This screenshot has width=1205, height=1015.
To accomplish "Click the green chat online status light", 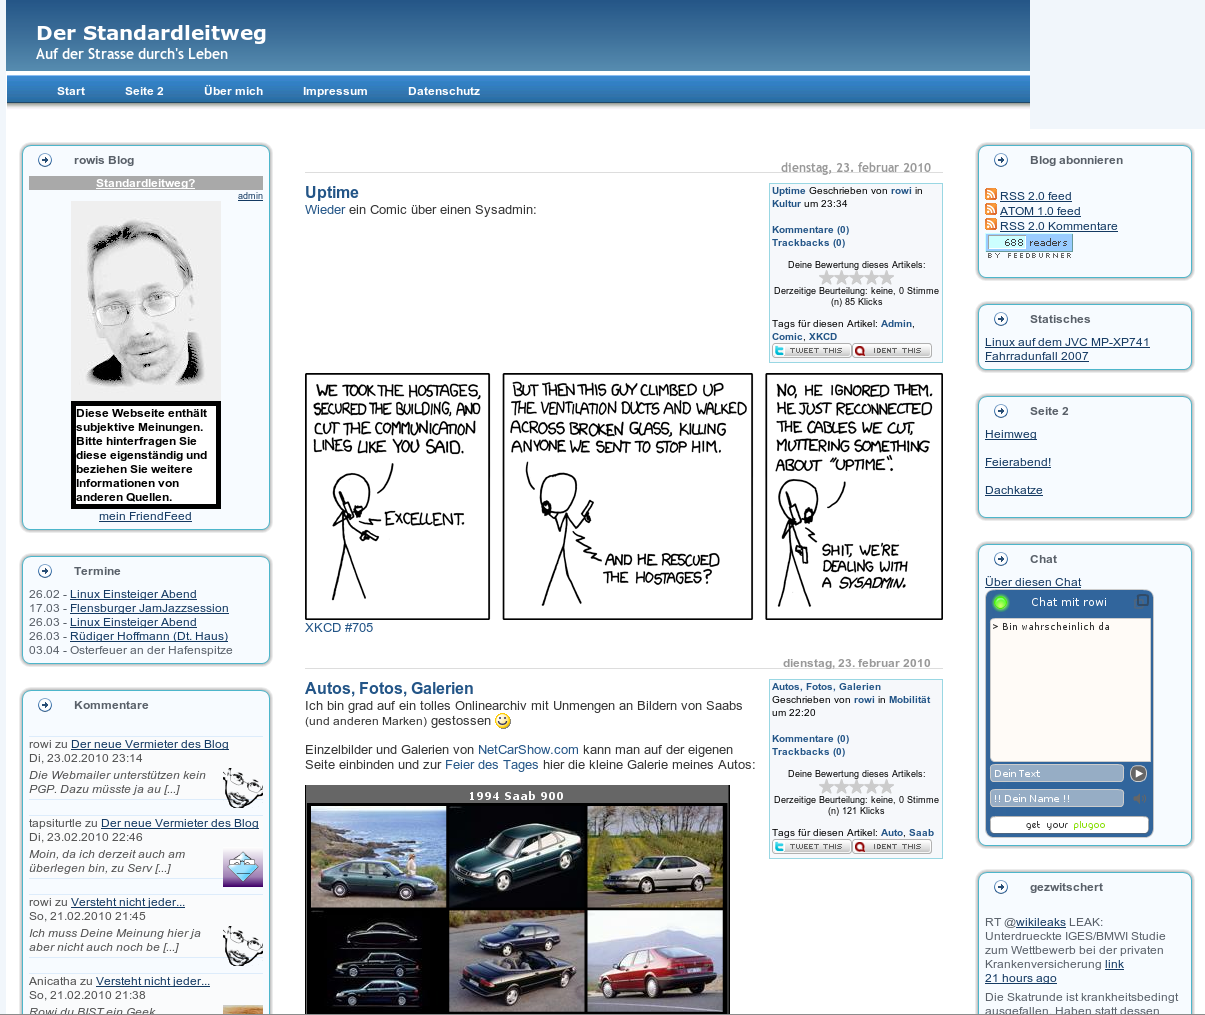I will [1000, 602].
